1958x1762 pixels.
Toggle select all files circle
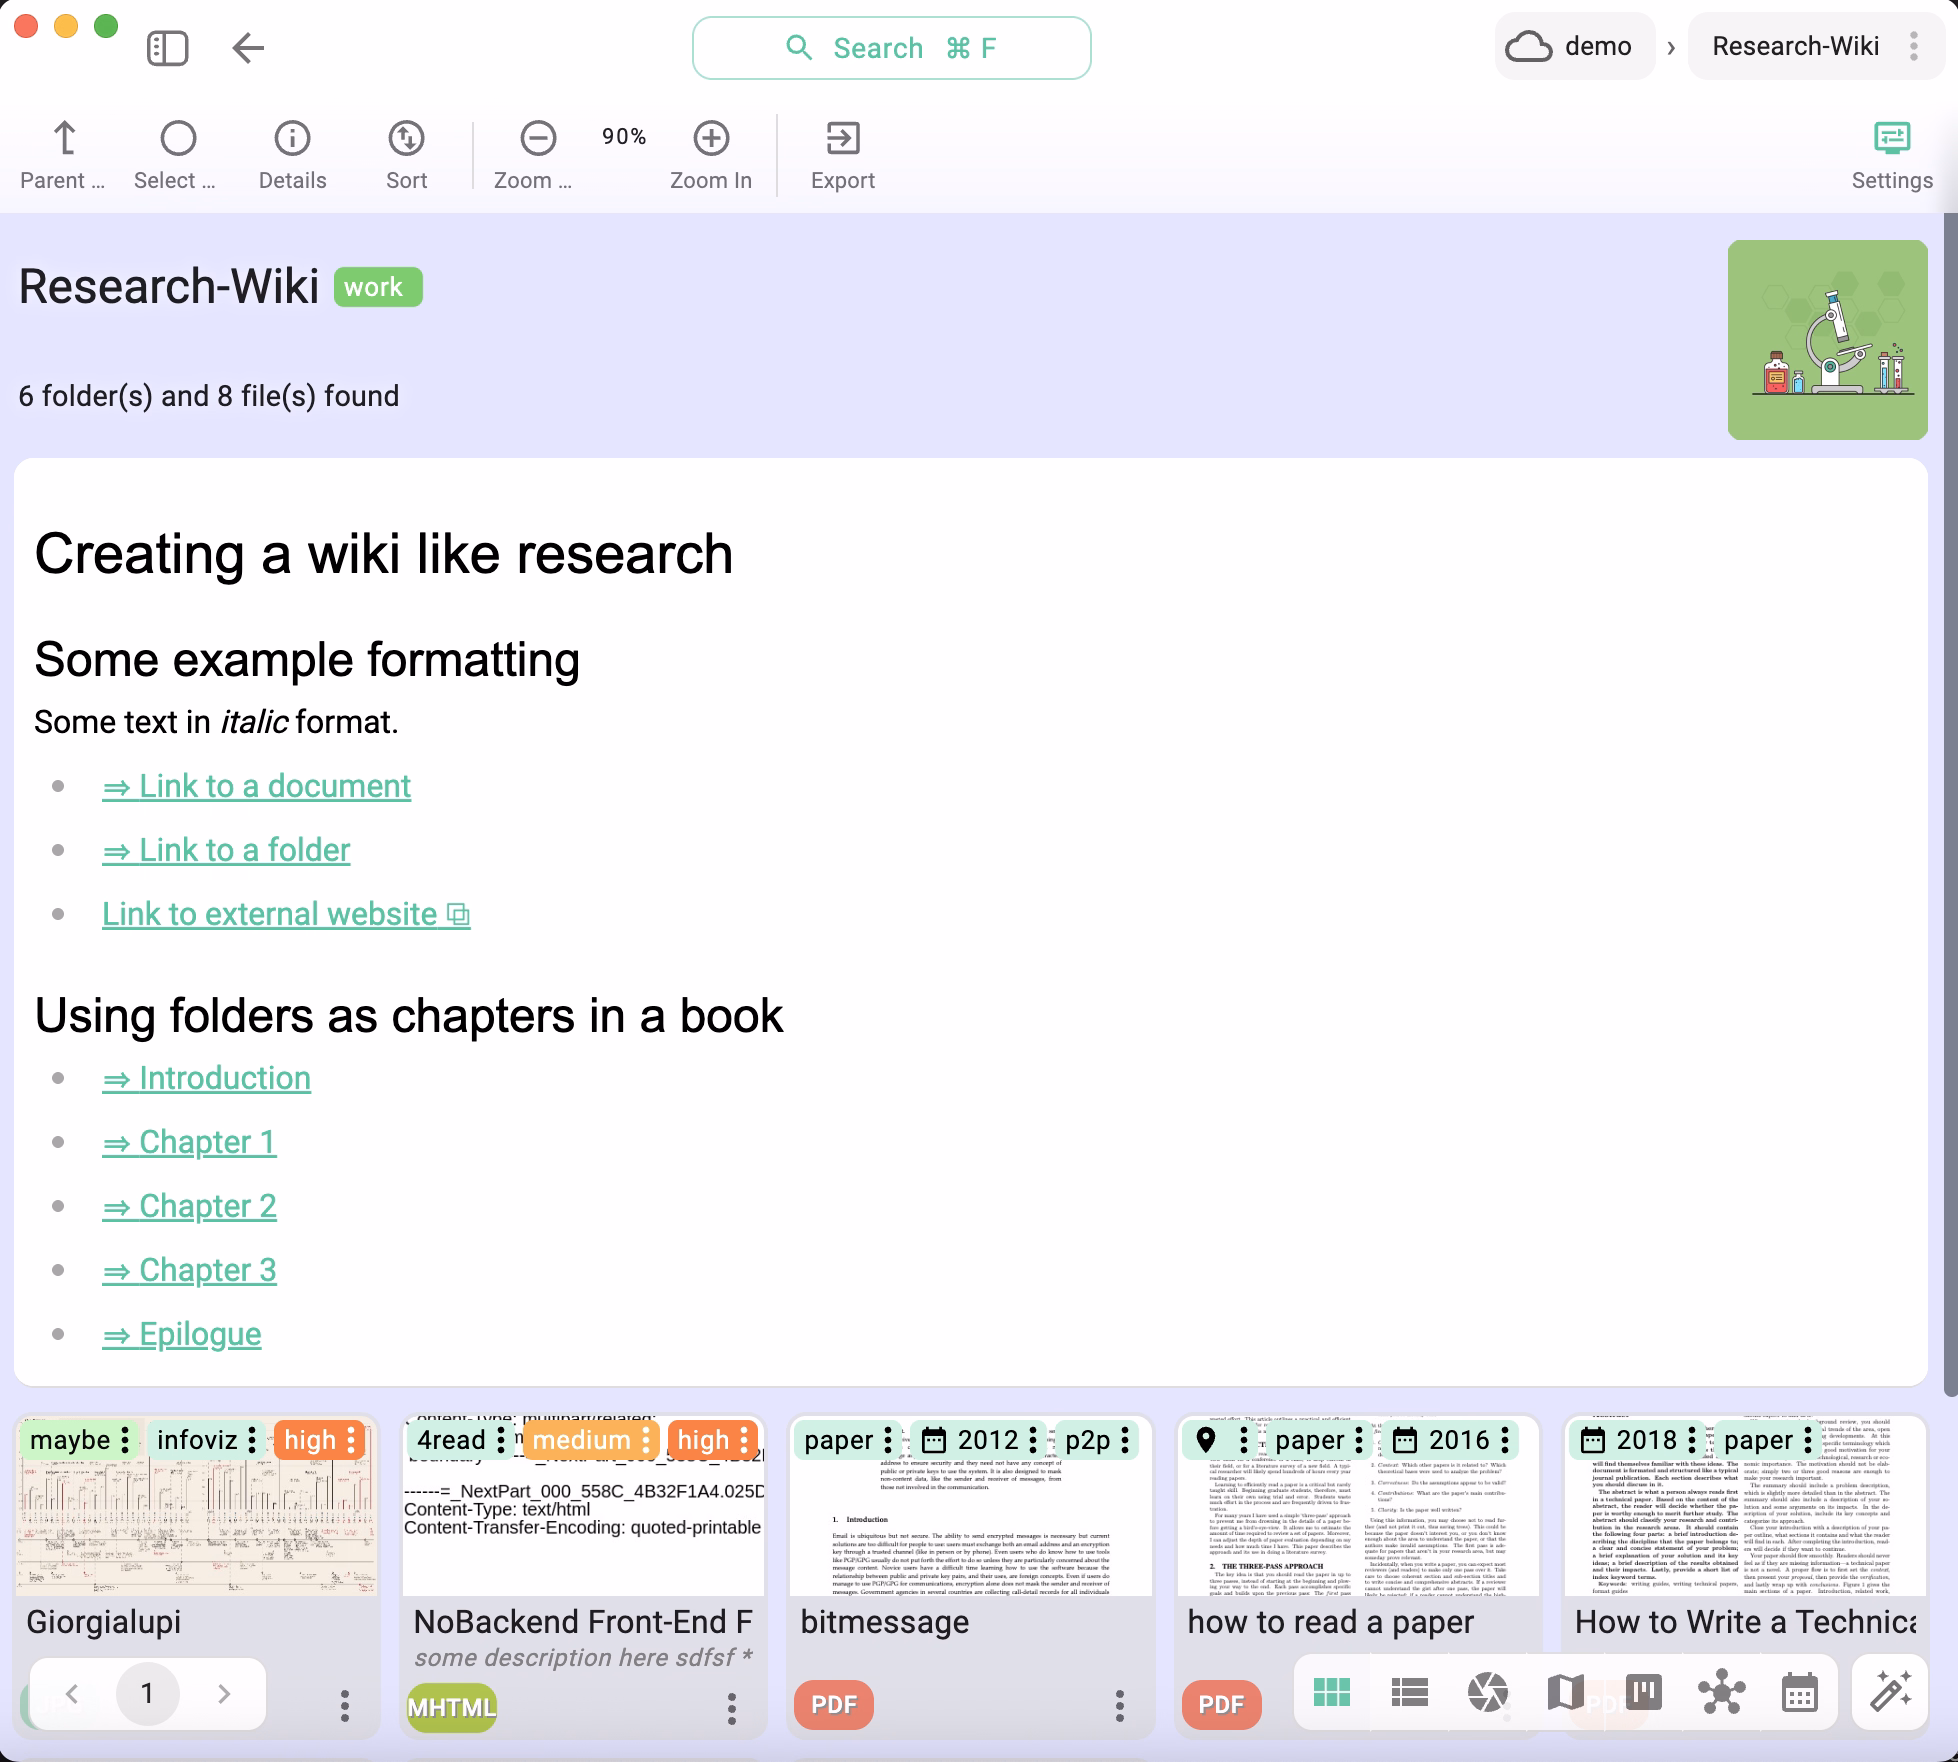[x=178, y=153]
